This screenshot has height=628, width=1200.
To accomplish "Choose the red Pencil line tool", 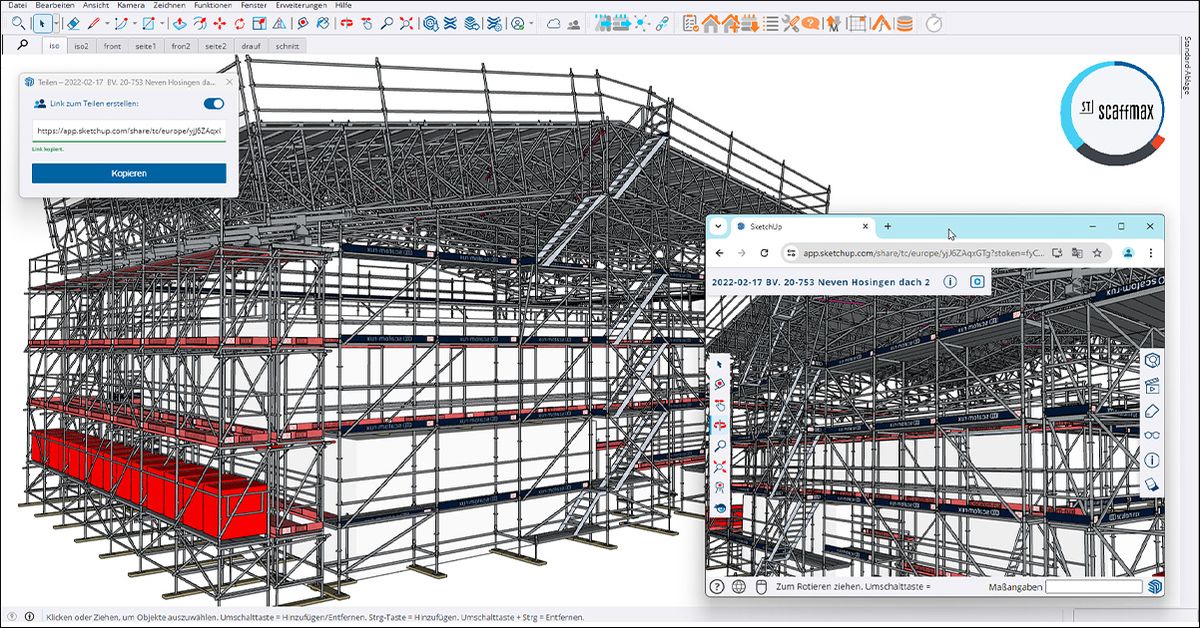I will click(x=93, y=23).
